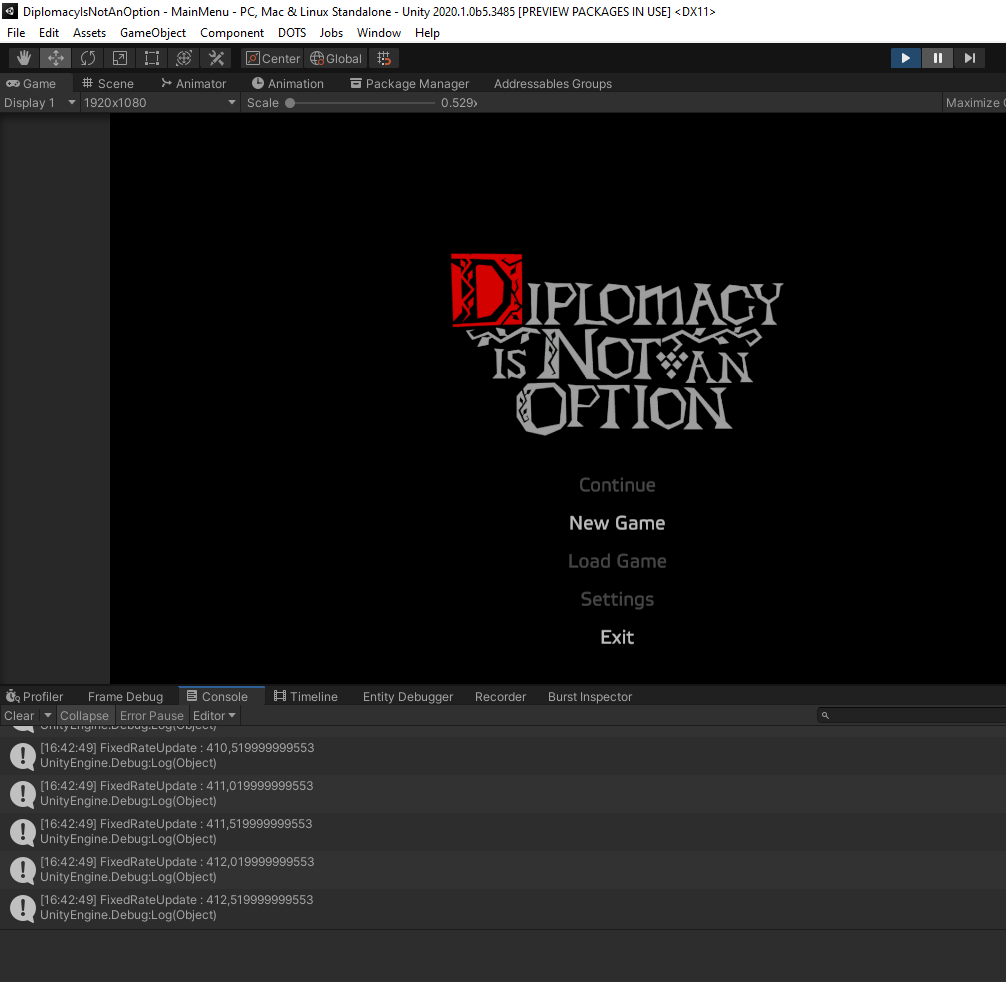
Task: Open the Help menu
Action: (427, 33)
